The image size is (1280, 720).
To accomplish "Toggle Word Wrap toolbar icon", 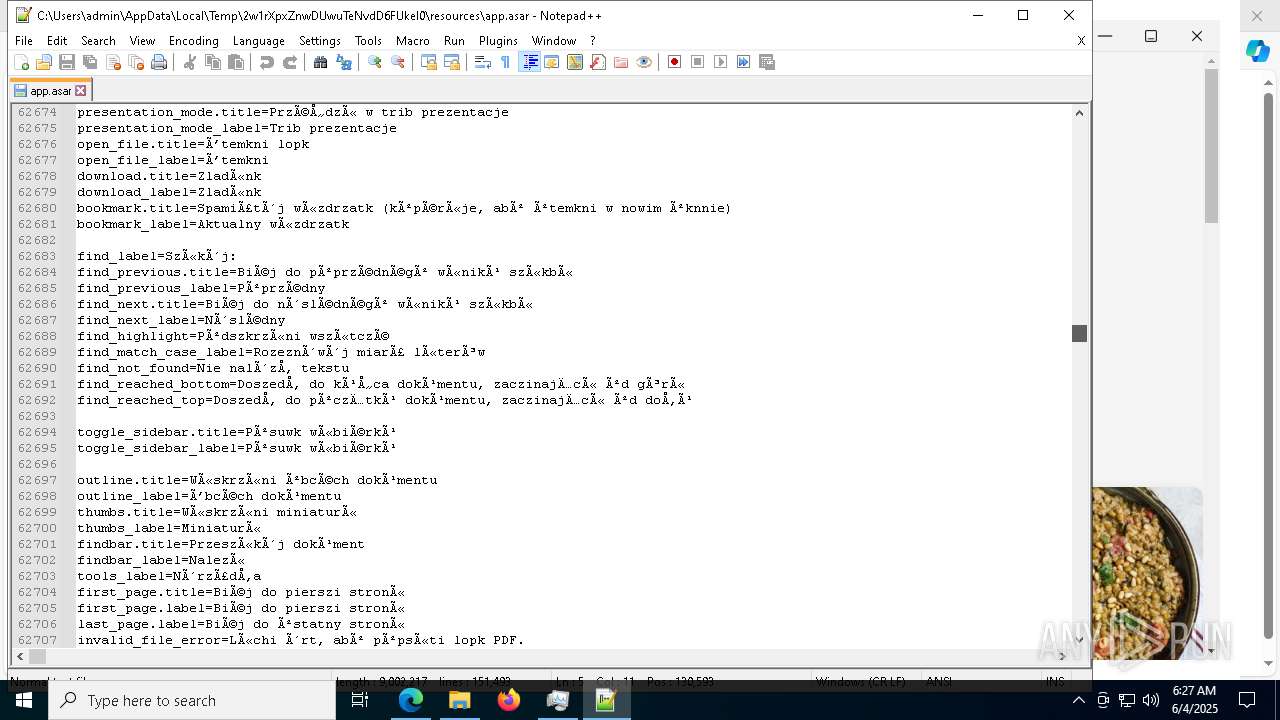I will pyautogui.click(x=483, y=62).
